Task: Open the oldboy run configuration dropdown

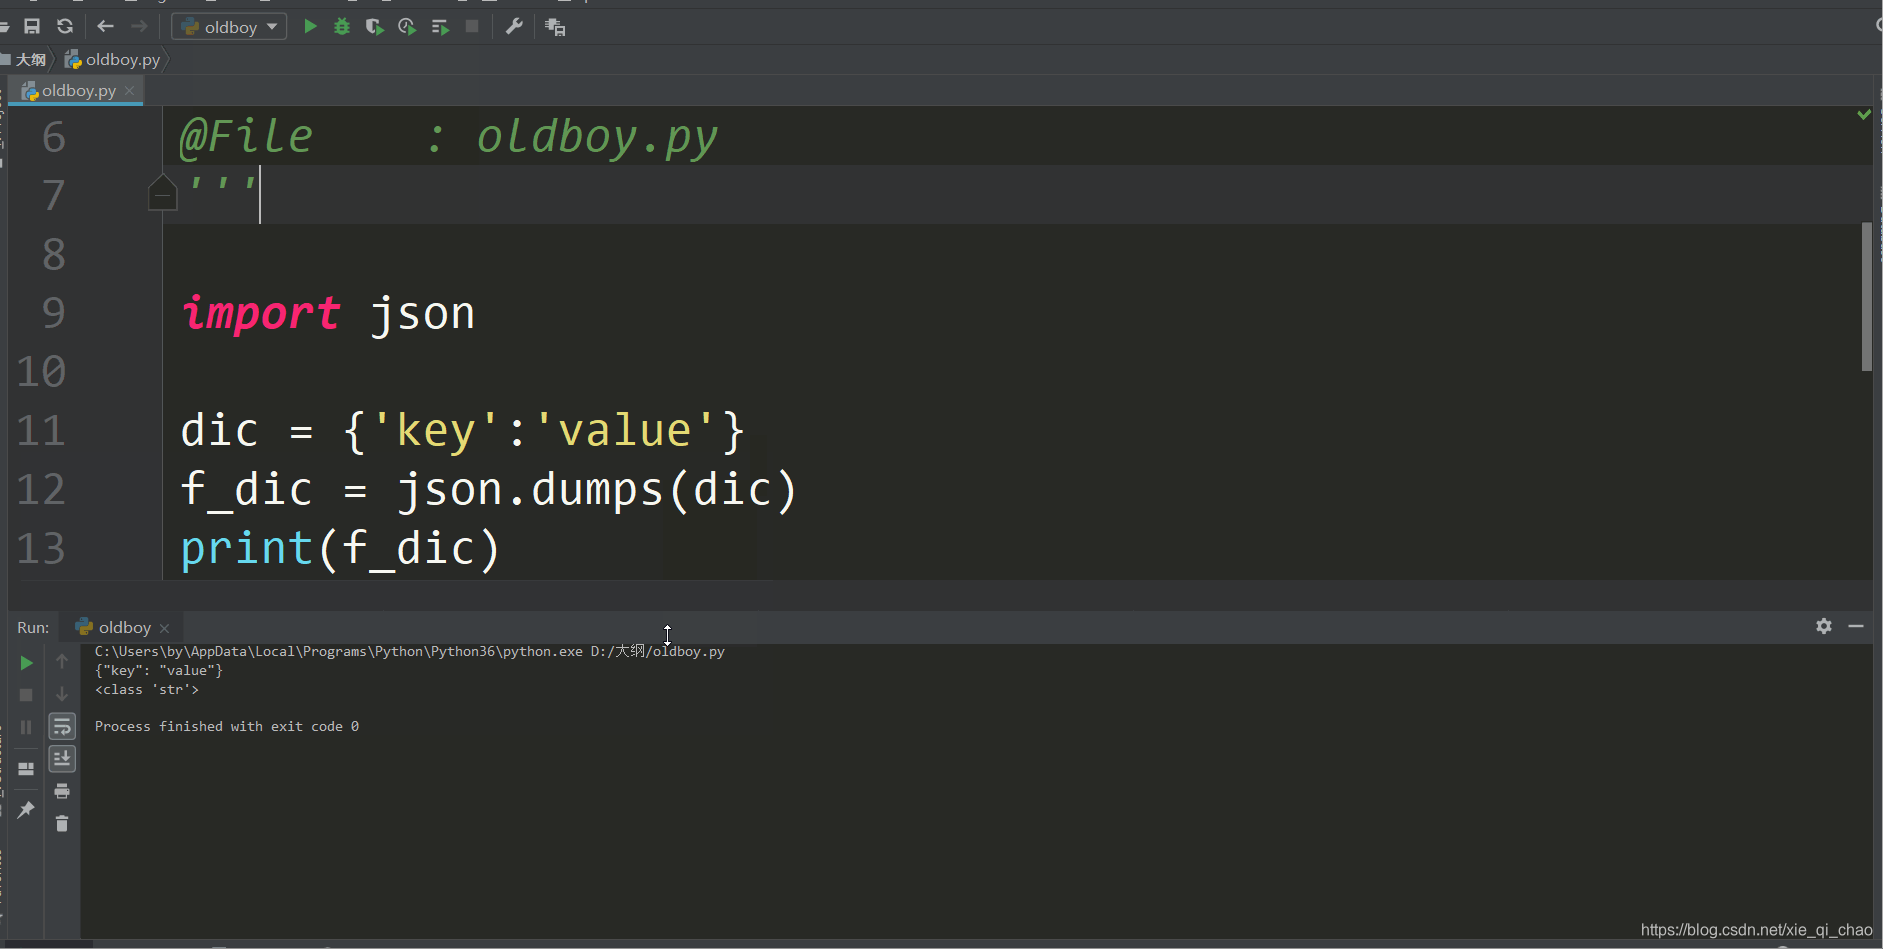Action: (x=229, y=27)
